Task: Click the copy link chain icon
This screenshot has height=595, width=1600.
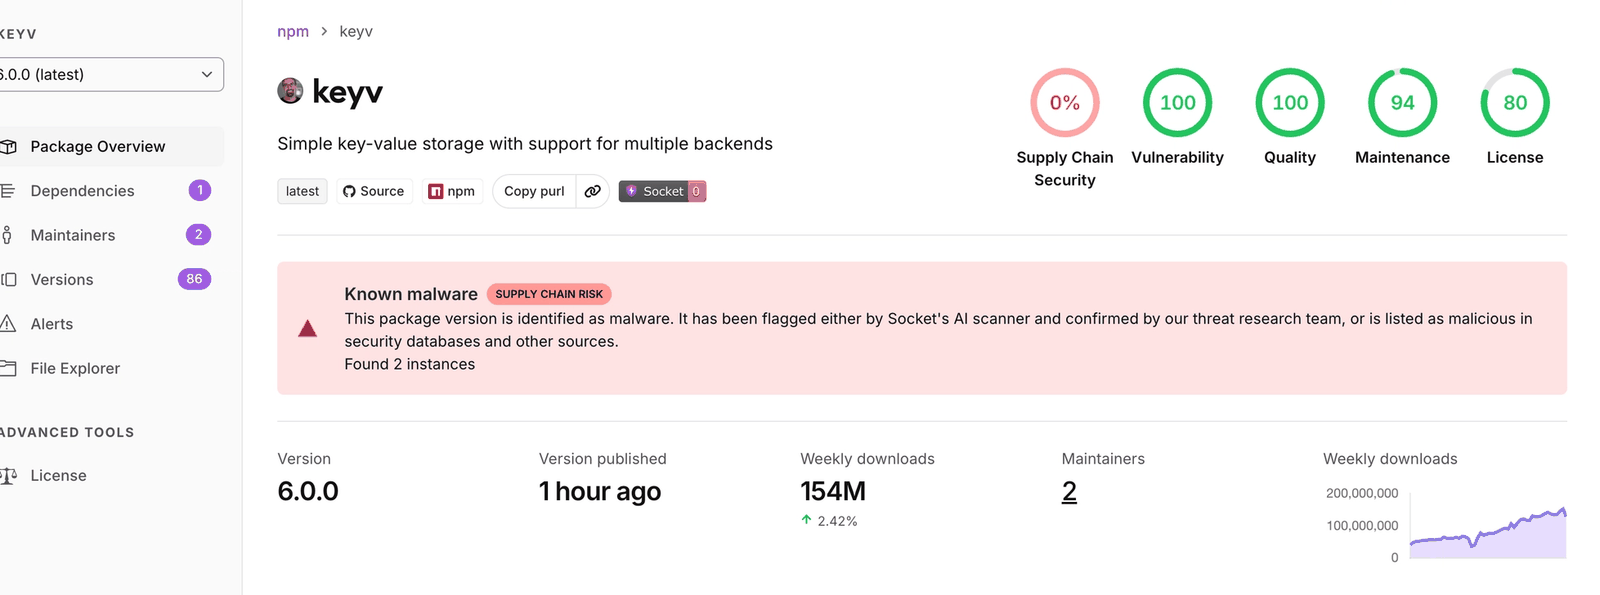Action: pyautogui.click(x=593, y=191)
